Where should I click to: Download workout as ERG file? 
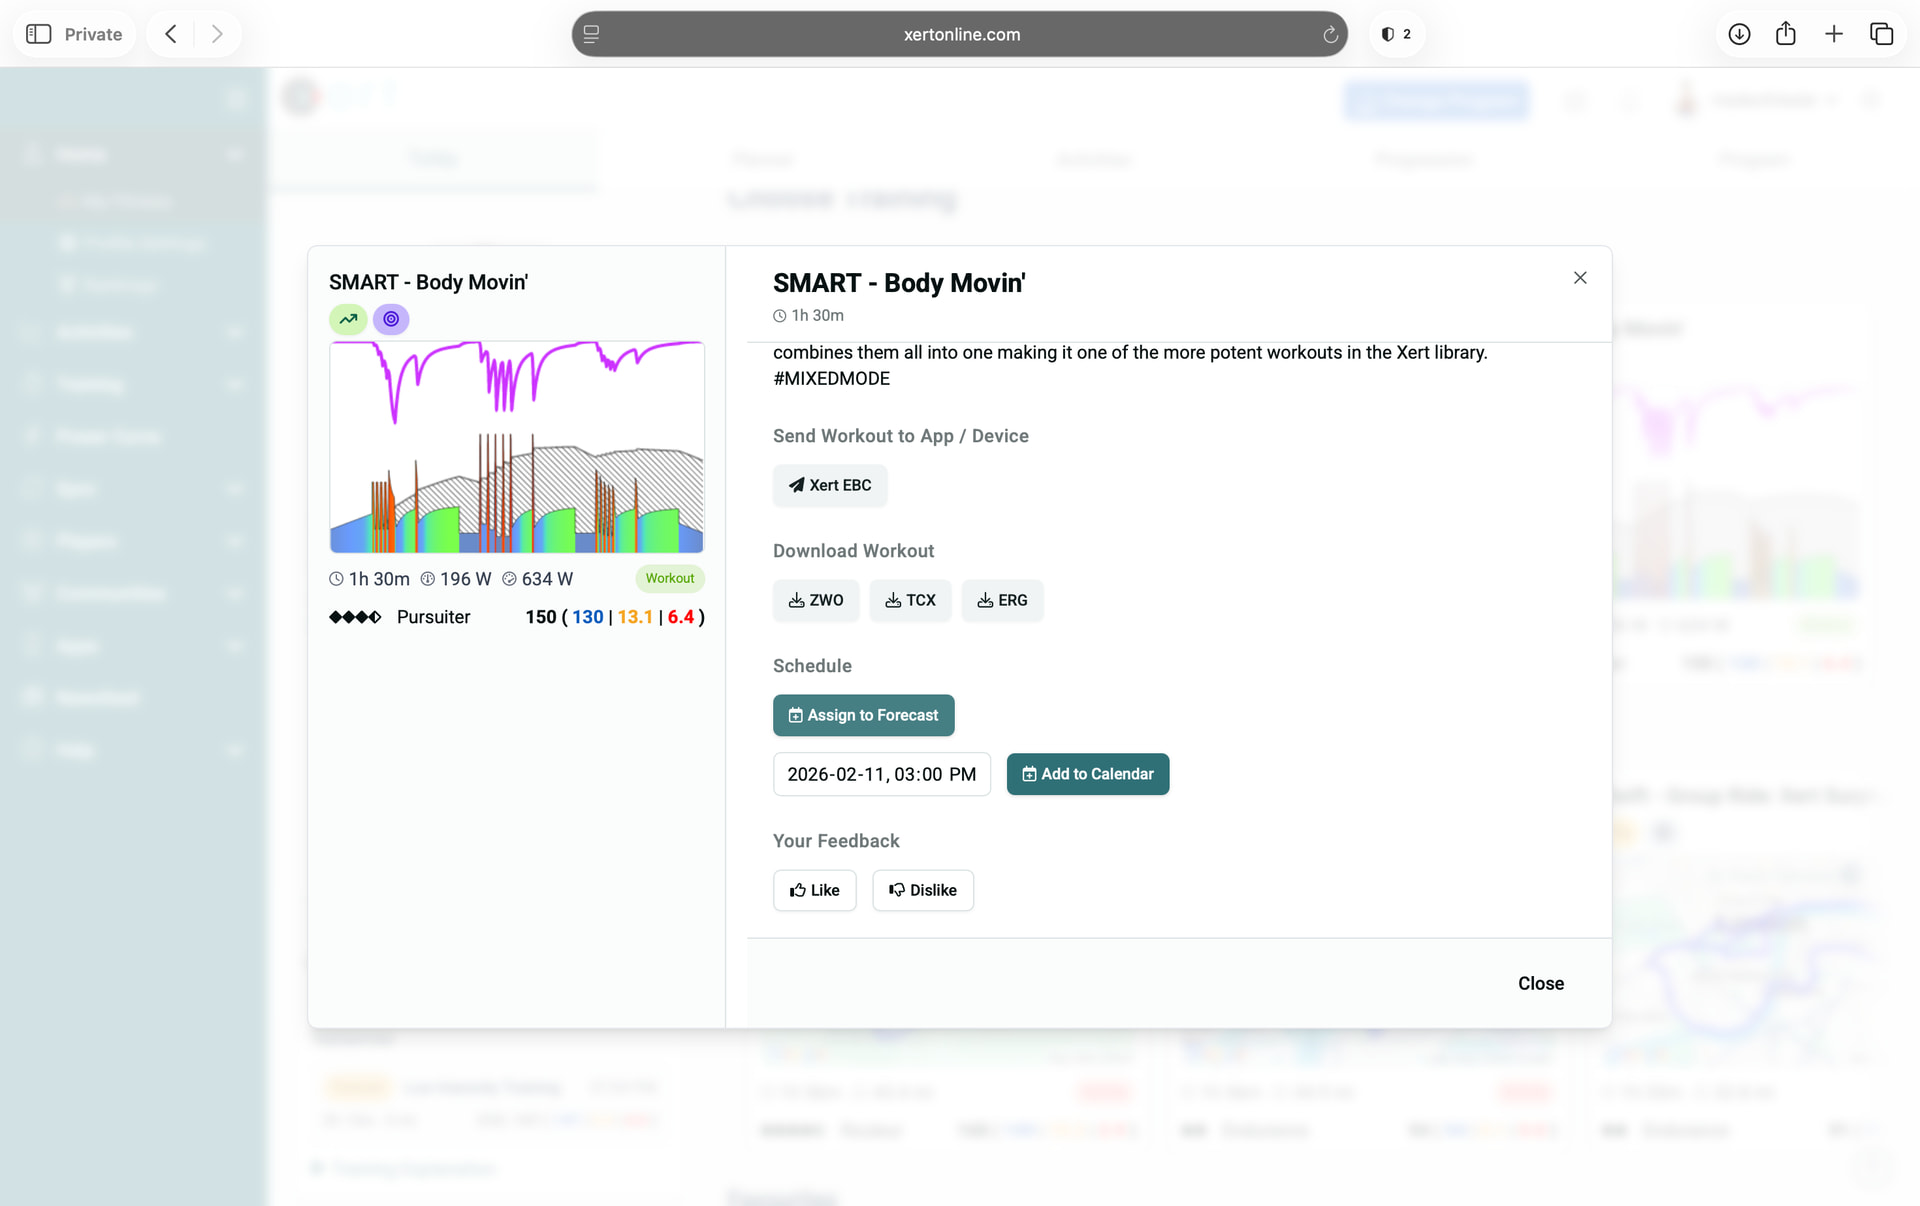coord(1002,600)
